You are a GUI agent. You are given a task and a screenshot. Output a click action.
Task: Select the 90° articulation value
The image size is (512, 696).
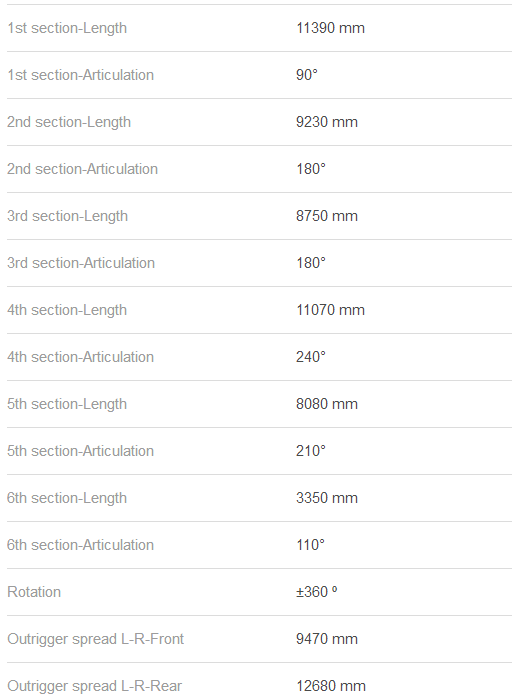307,75
